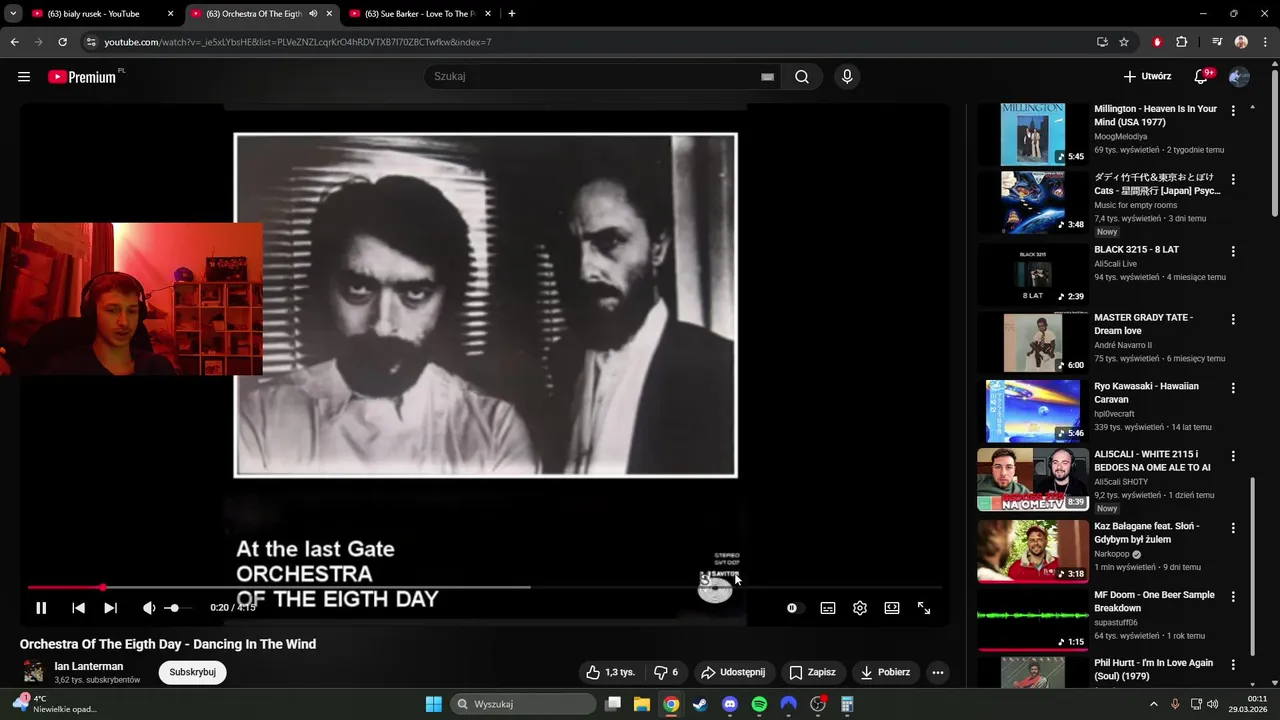Click the address bar URL
1280x720 pixels.
tap(298, 42)
